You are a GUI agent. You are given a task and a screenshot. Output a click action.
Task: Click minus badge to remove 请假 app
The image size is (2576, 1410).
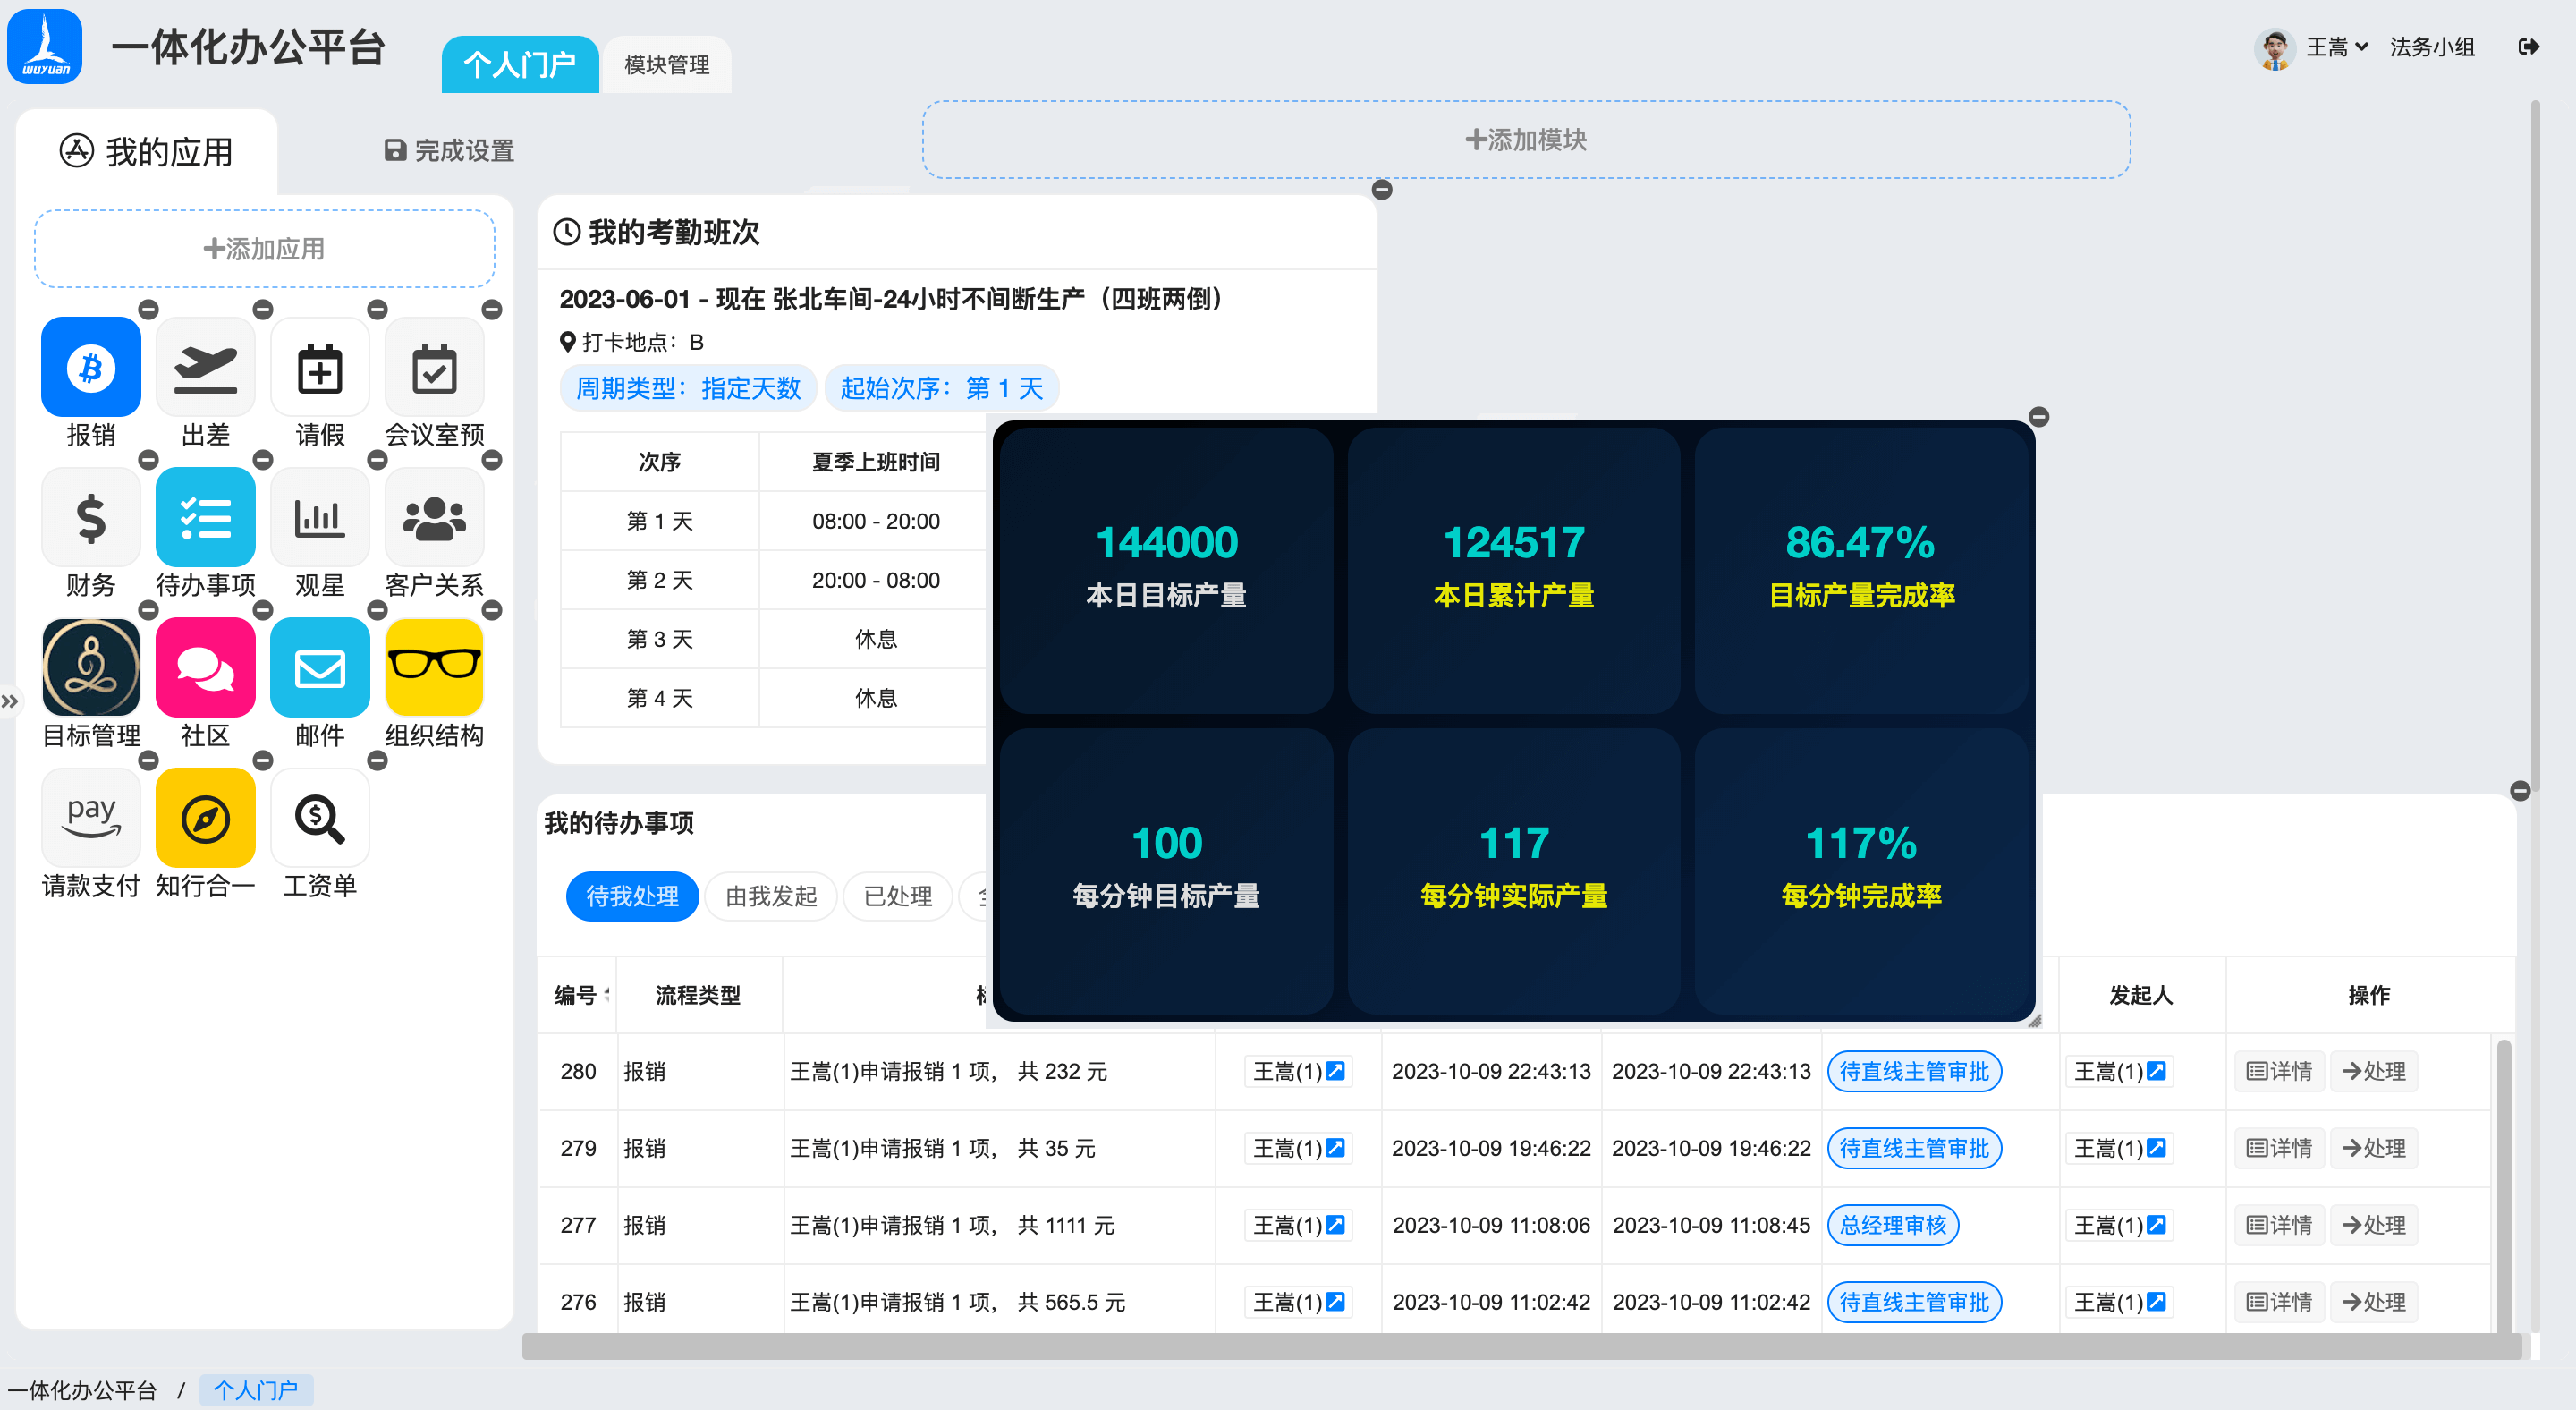coord(377,310)
